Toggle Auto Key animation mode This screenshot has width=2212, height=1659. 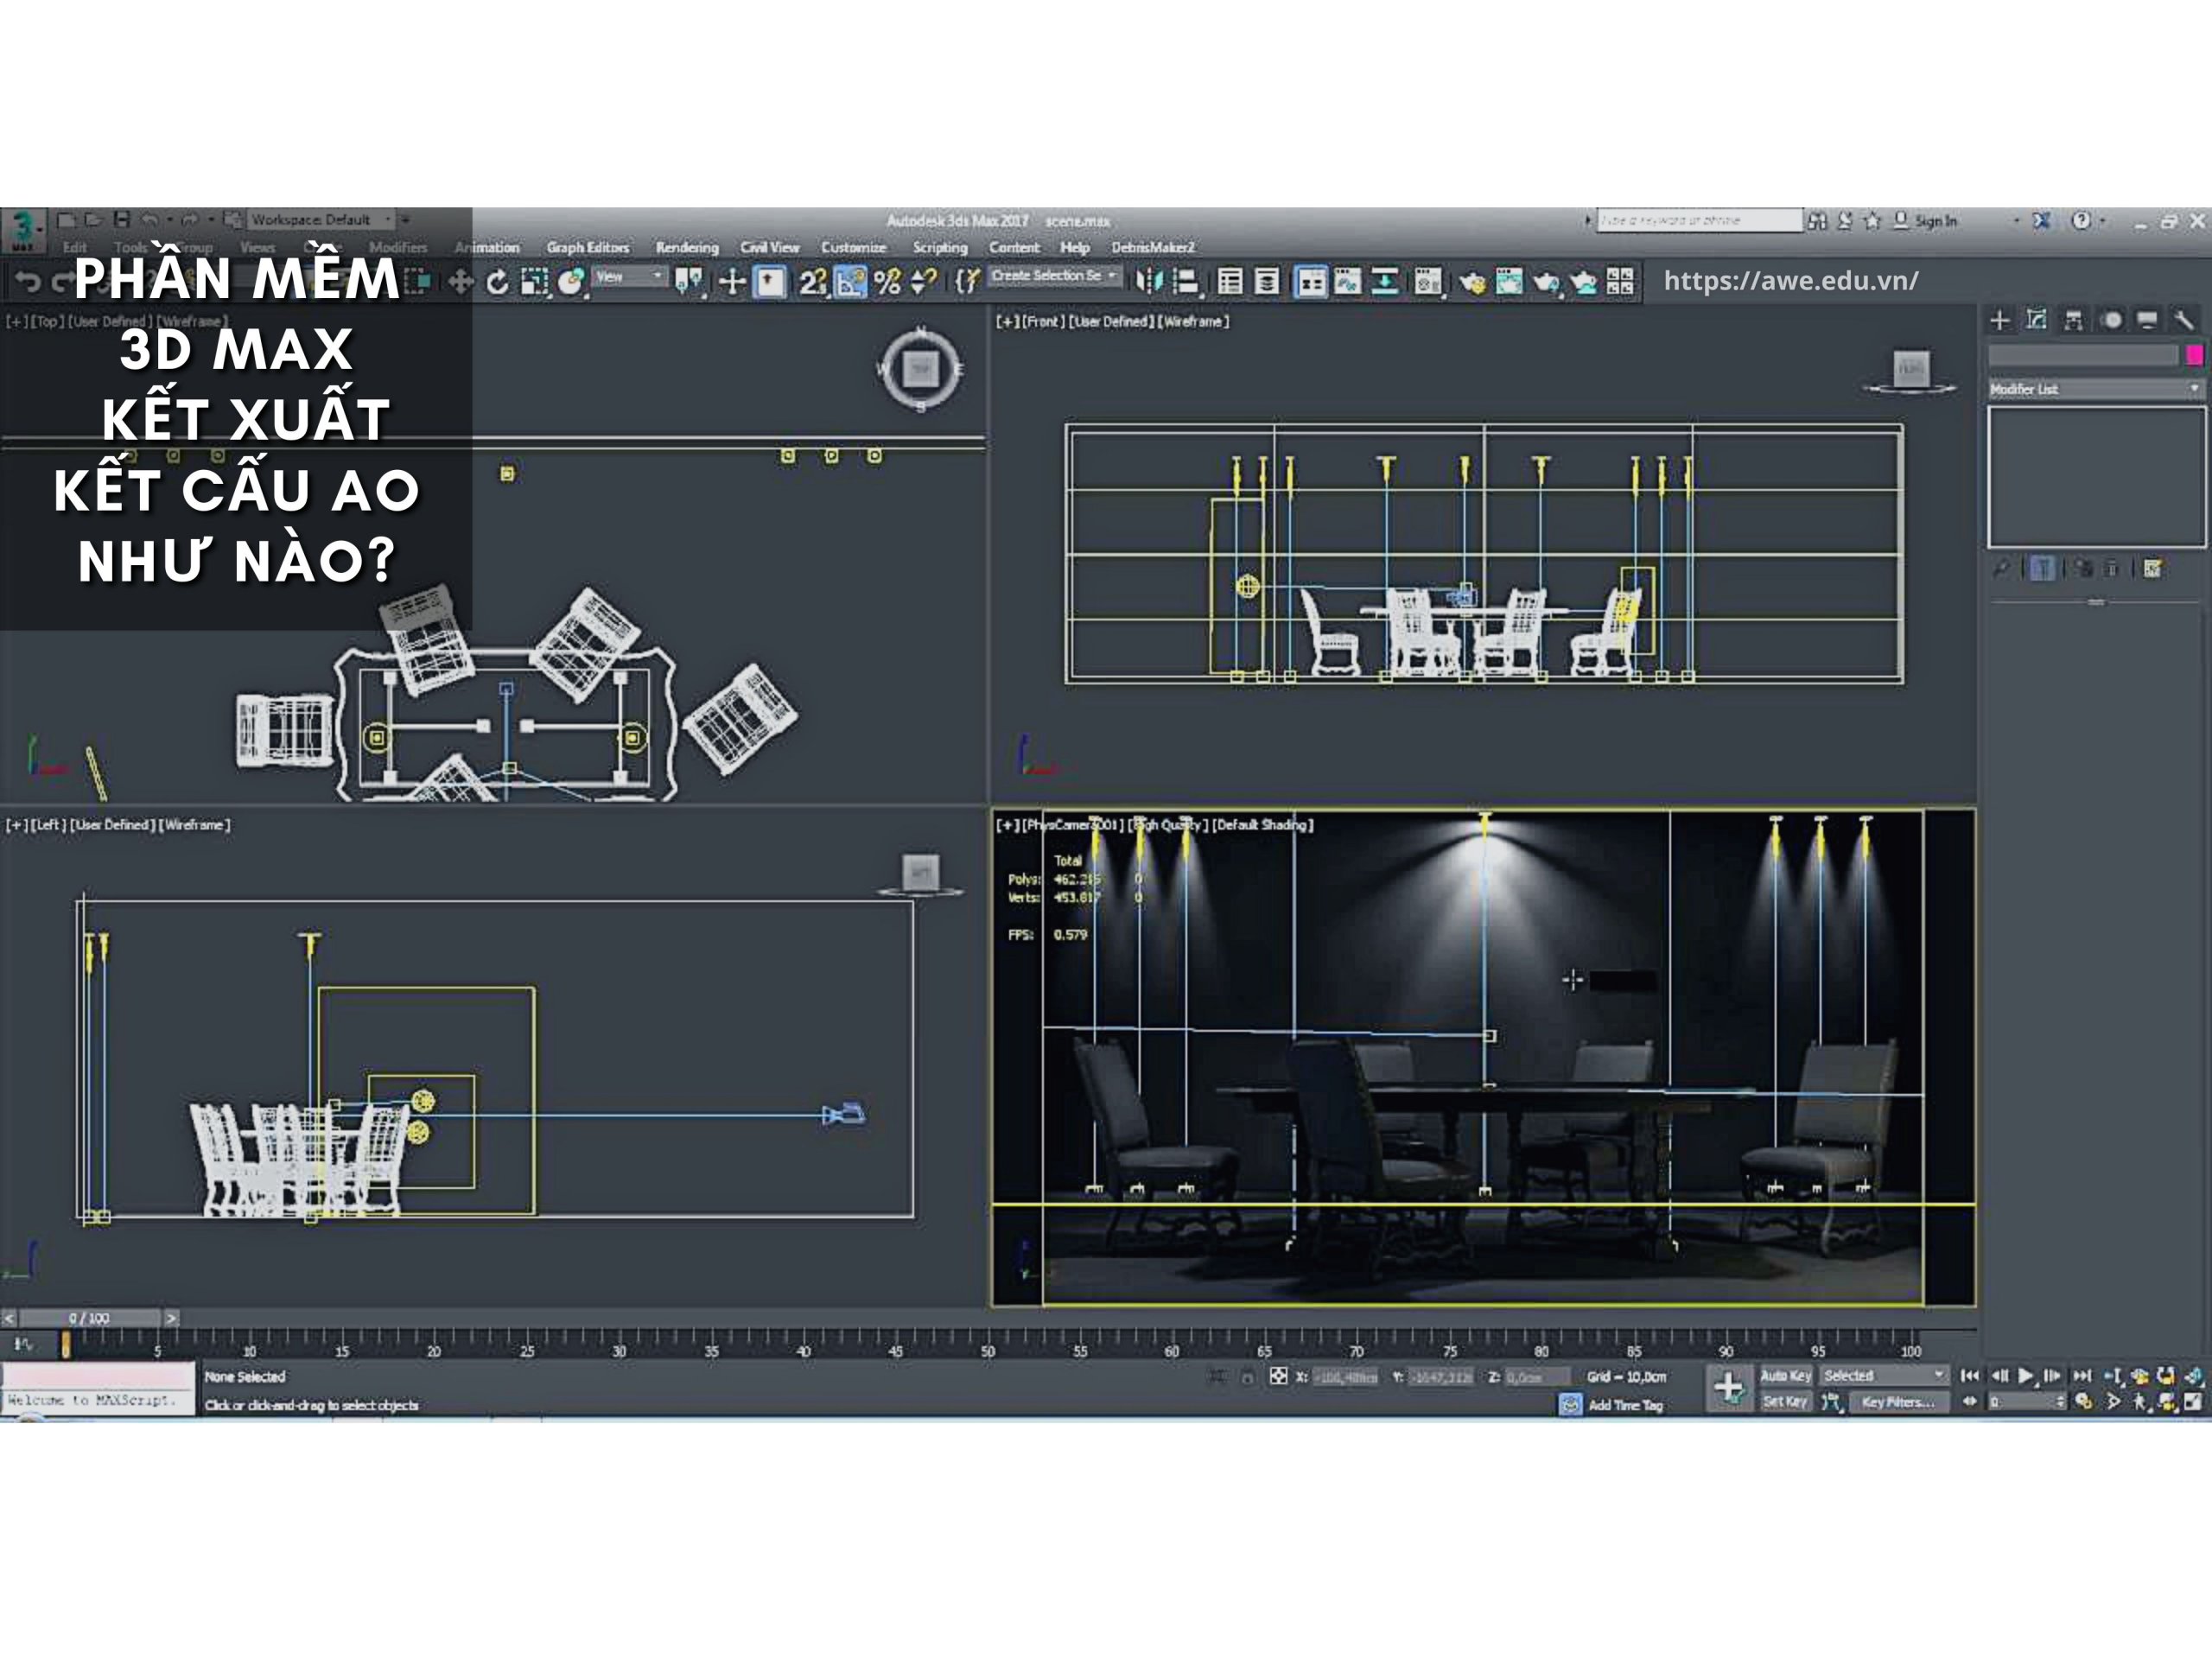[x=1785, y=1376]
